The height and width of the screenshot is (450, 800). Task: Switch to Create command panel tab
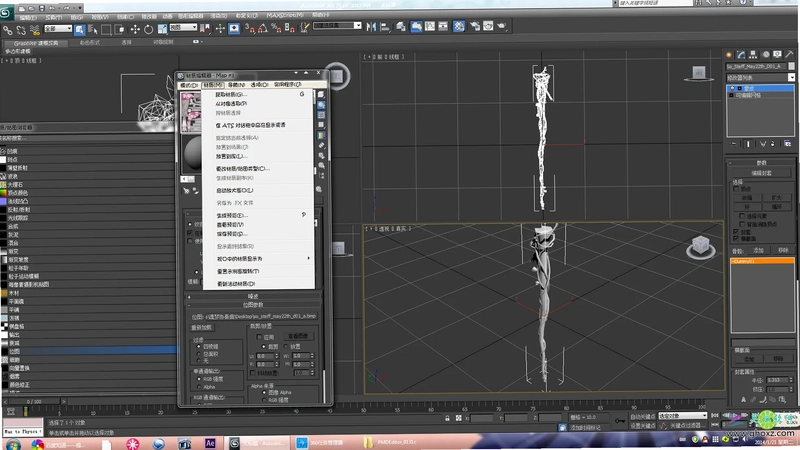click(x=729, y=55)
